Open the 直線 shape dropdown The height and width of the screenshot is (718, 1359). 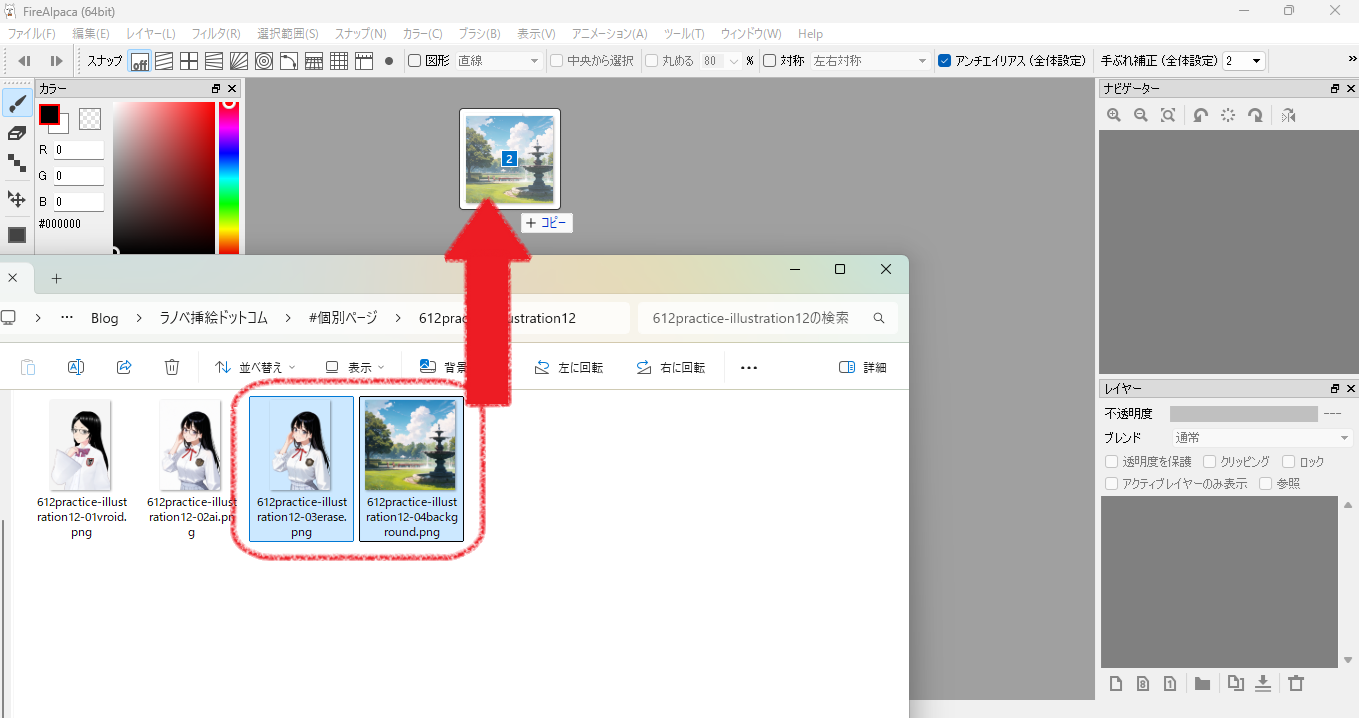click(498, 61)
